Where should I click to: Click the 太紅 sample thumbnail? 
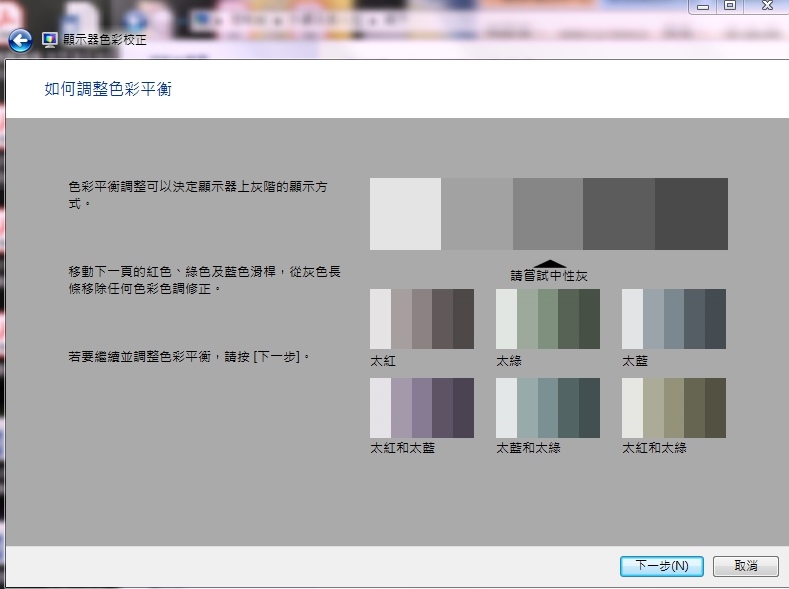[x=422, y=319]
